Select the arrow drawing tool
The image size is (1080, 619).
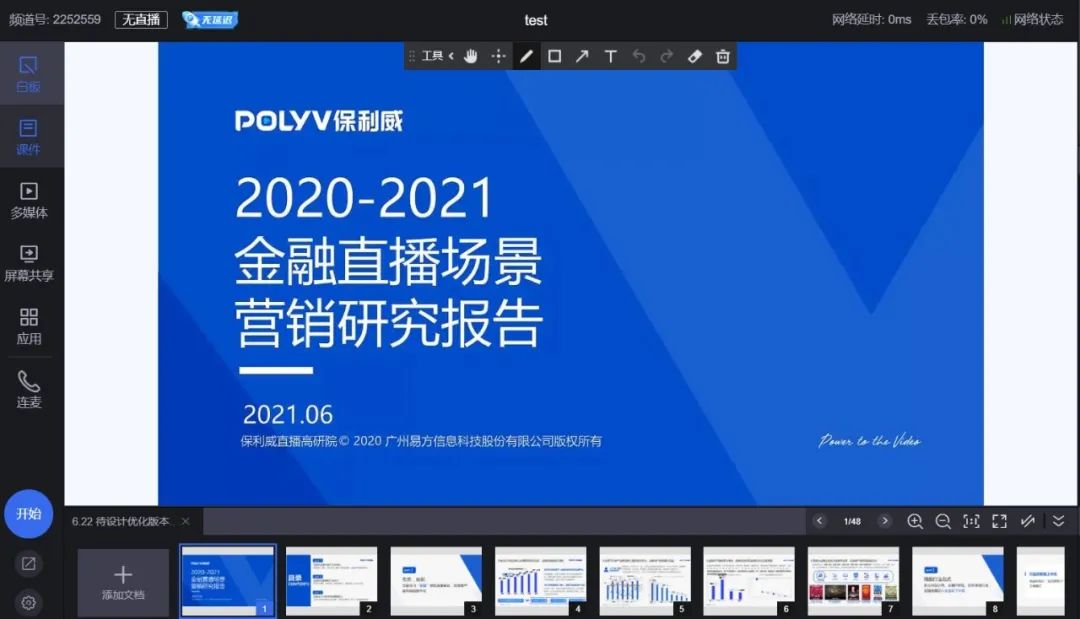pyautogui.click(x=583, y=56)
